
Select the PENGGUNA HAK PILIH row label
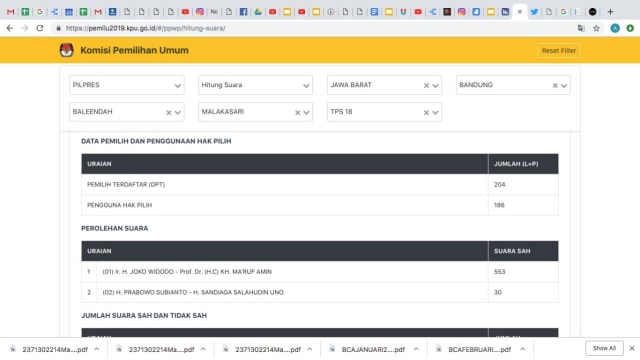[x=119, y=205]
